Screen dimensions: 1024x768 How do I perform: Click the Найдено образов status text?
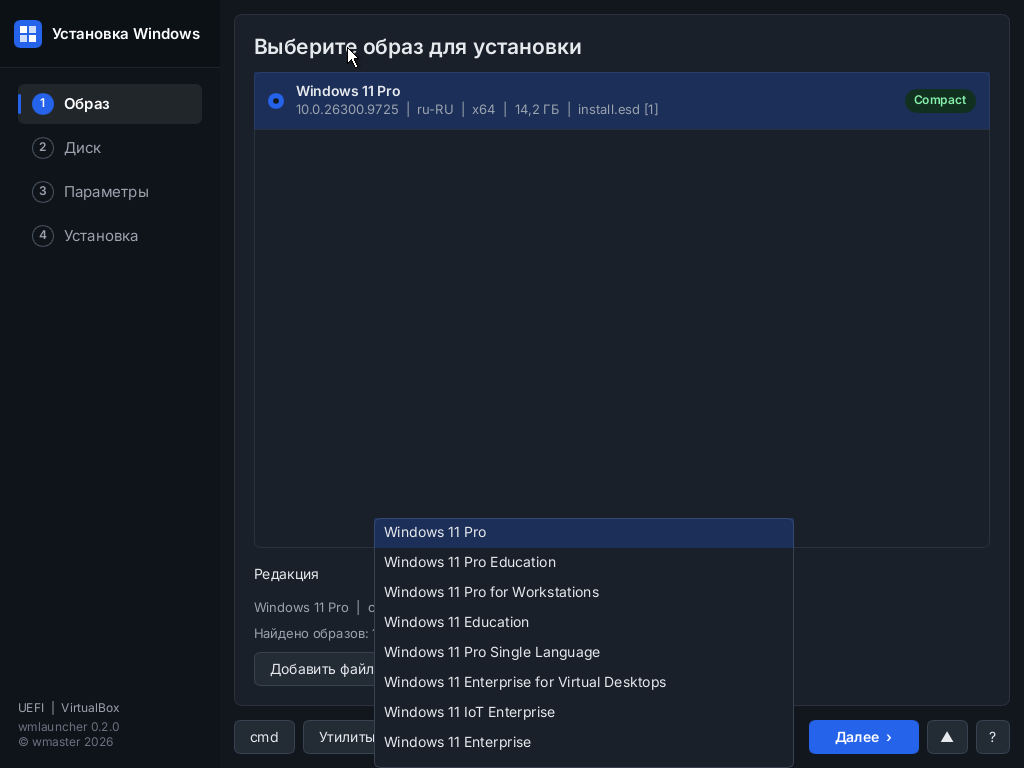point(314,633)
